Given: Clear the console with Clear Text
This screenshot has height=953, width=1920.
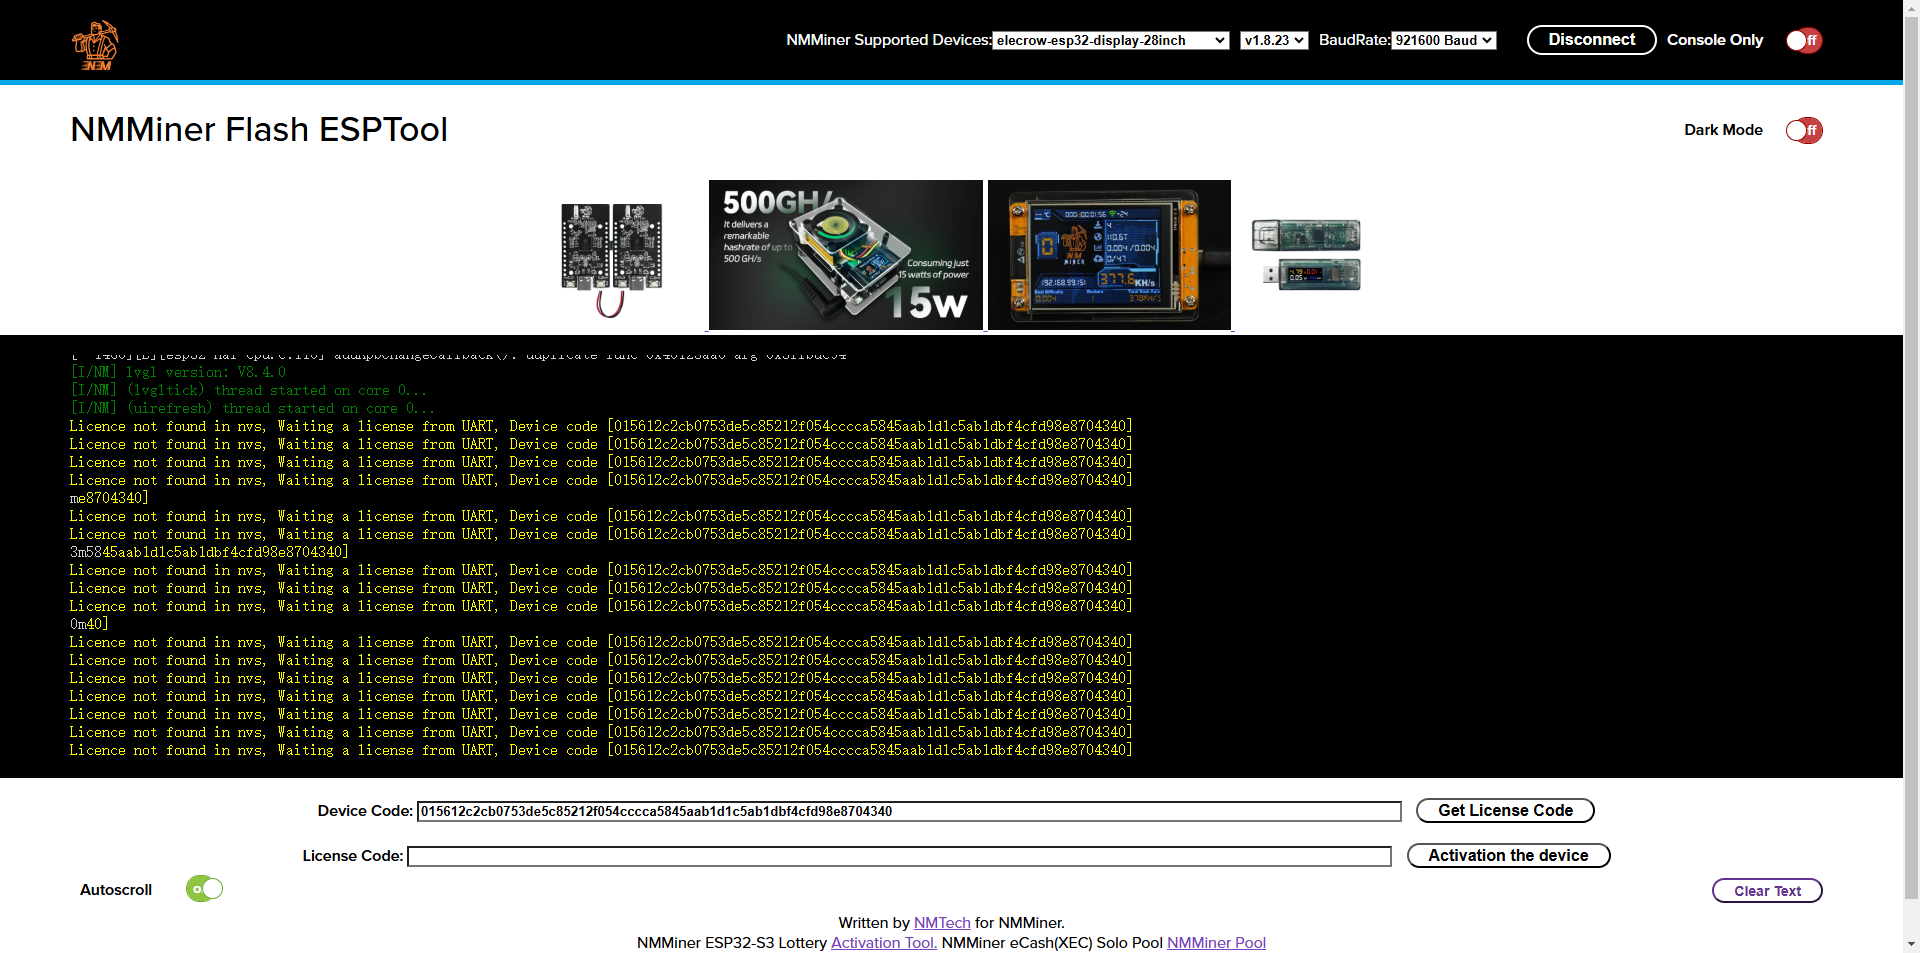Looking at the screenshot, I should 1766,891.
